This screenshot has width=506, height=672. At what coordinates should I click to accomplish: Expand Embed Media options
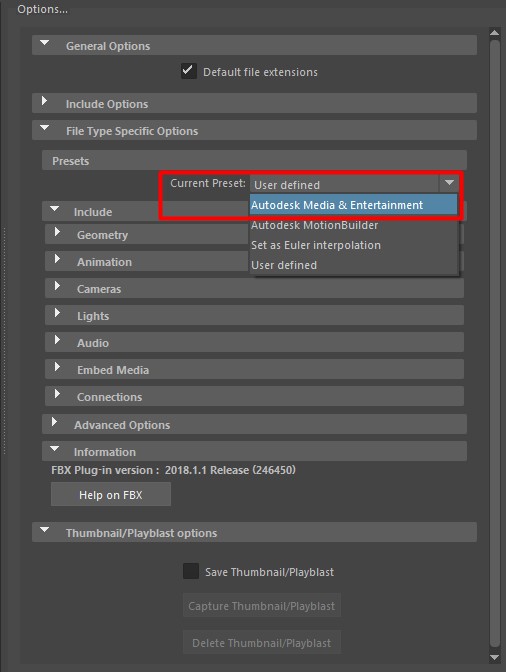click(x=57, y=367)
